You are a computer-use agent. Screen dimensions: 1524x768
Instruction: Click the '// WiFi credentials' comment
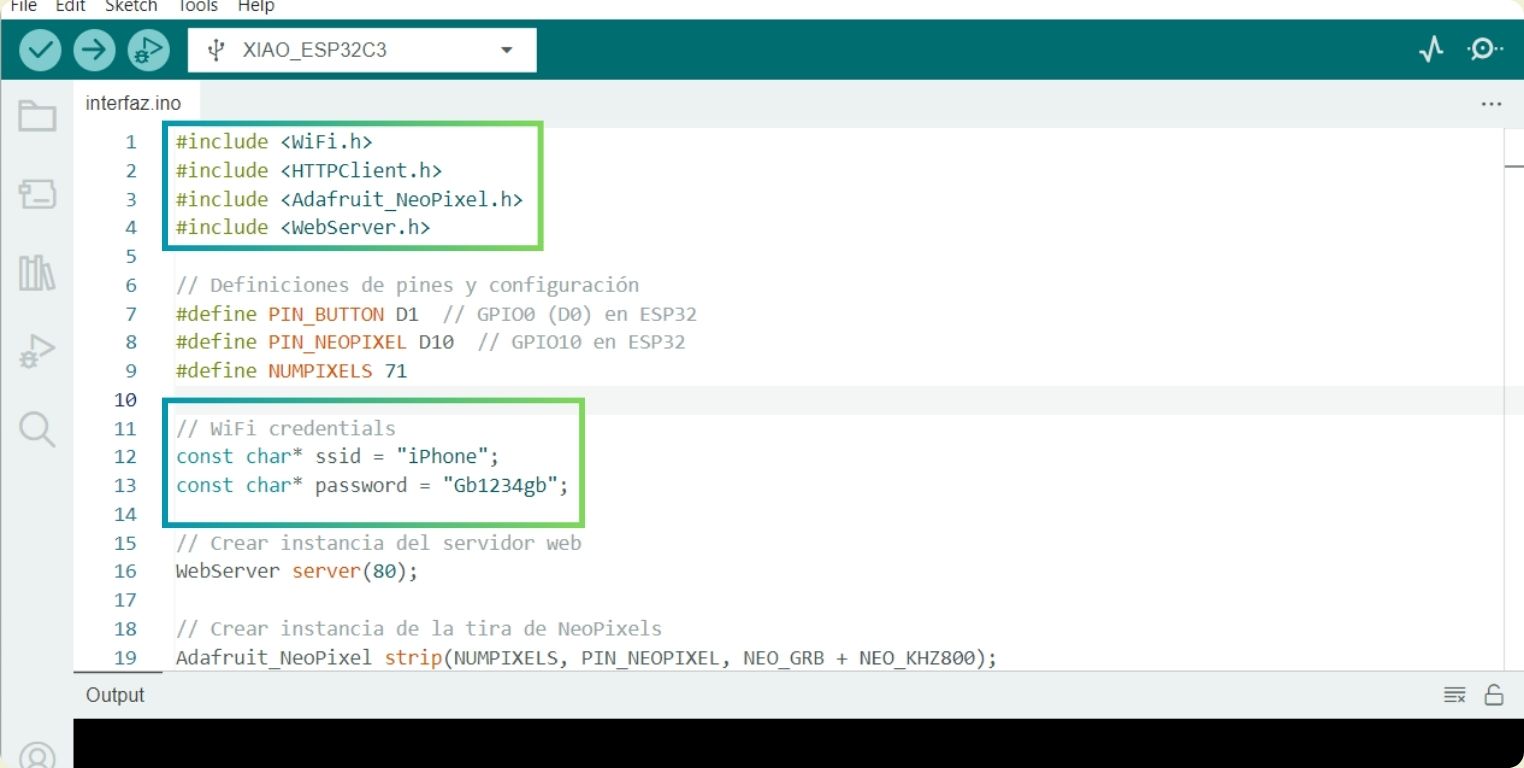[x=286, y=429]
